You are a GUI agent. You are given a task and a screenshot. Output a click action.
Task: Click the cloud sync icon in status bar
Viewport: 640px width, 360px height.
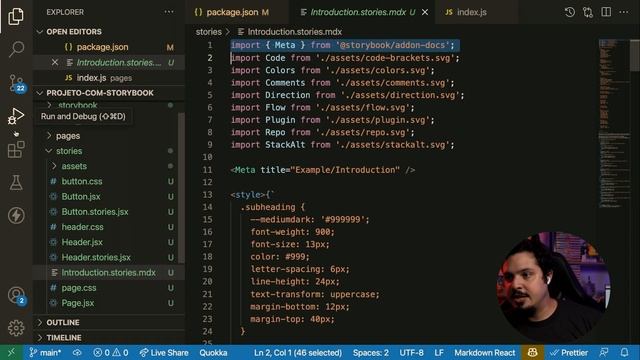tap(77, 353)
